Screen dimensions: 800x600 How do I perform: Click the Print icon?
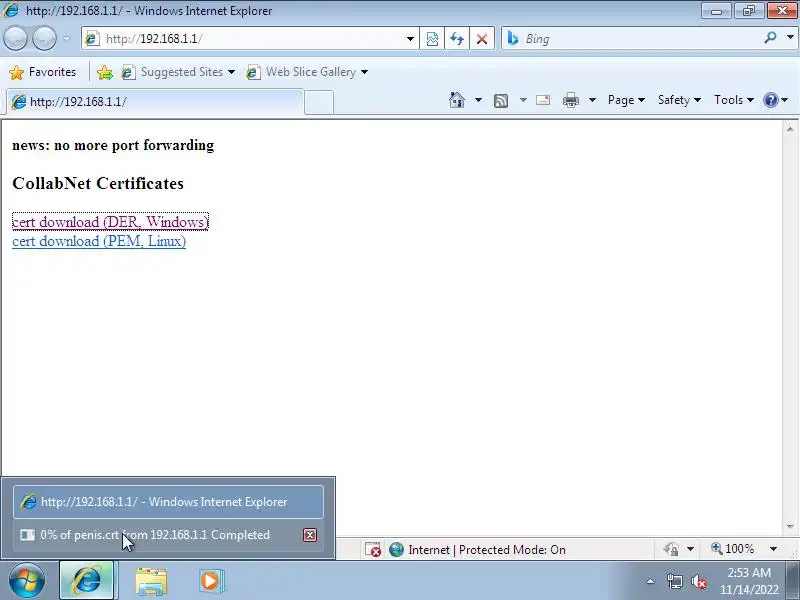571,100
